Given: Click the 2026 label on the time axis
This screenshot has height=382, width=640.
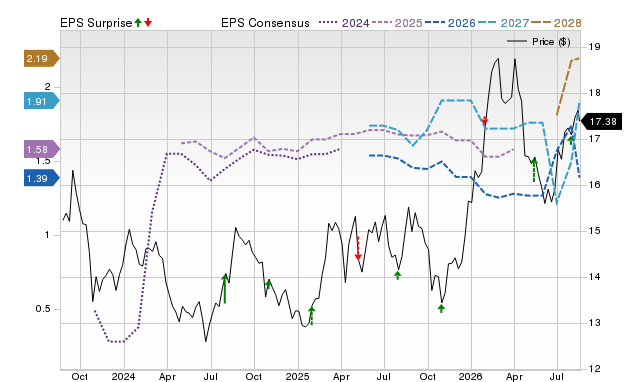Looking at the screenshot, I should point(470,376).
